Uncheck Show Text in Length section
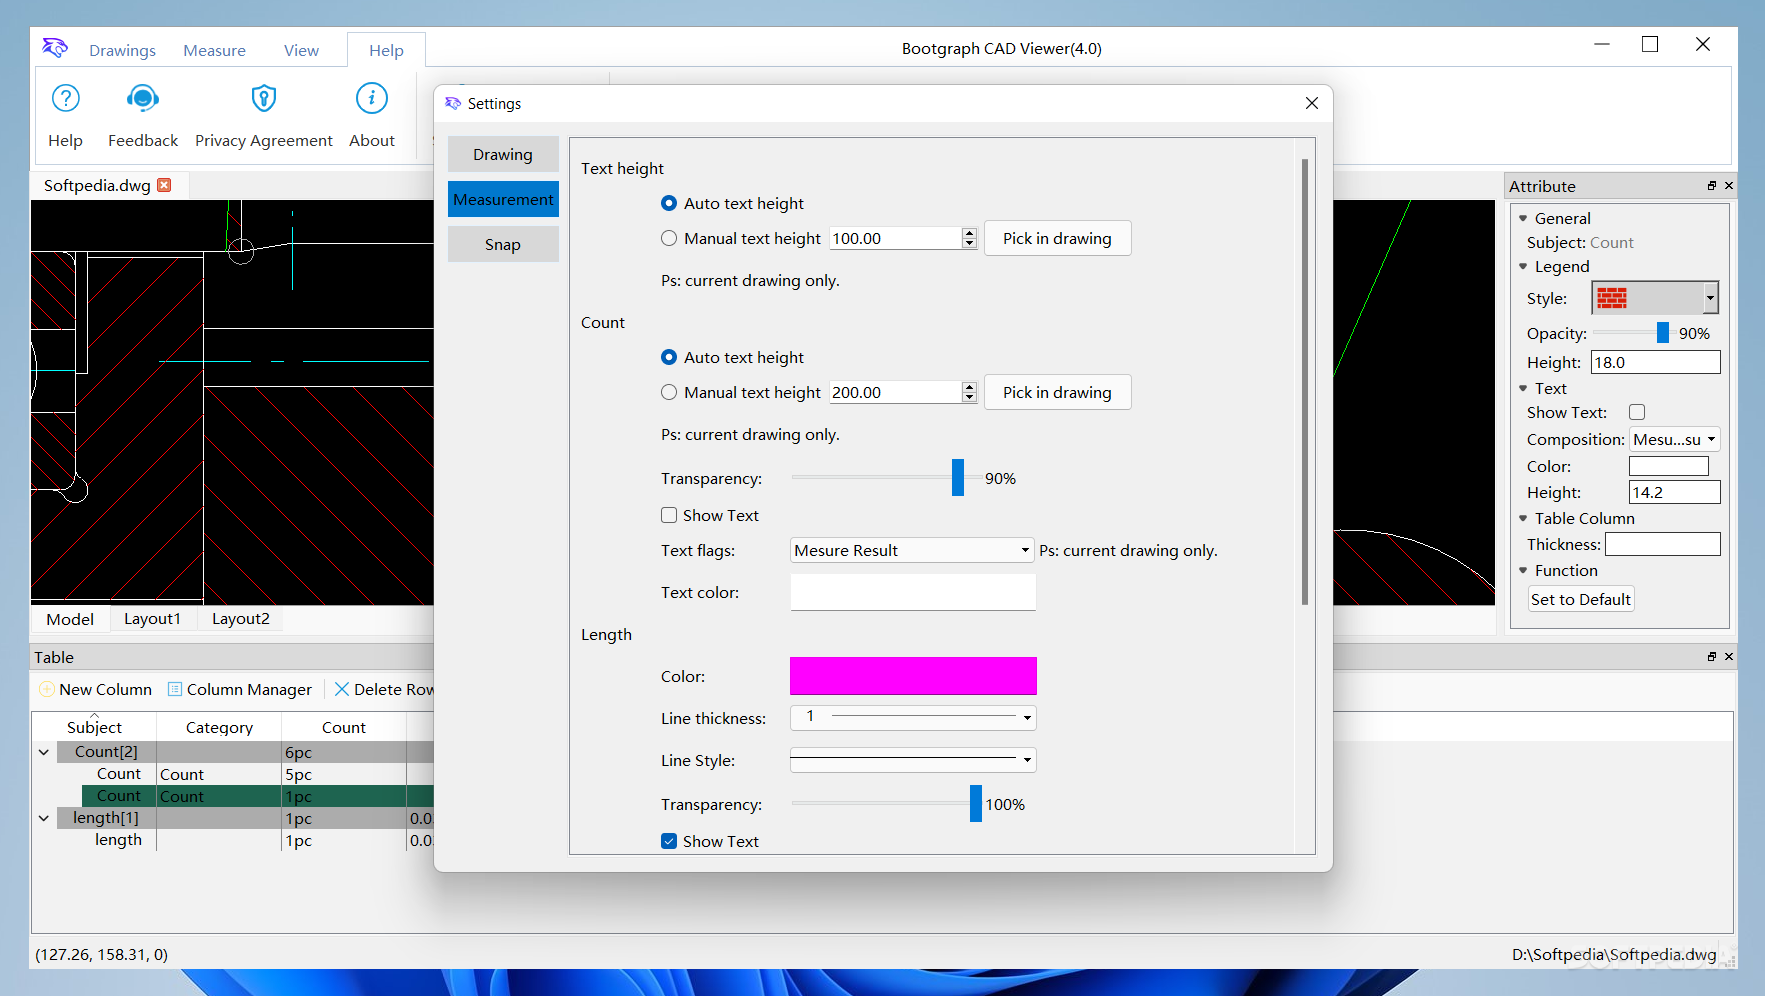1765x996 pixels. click(x=669, y=841)
